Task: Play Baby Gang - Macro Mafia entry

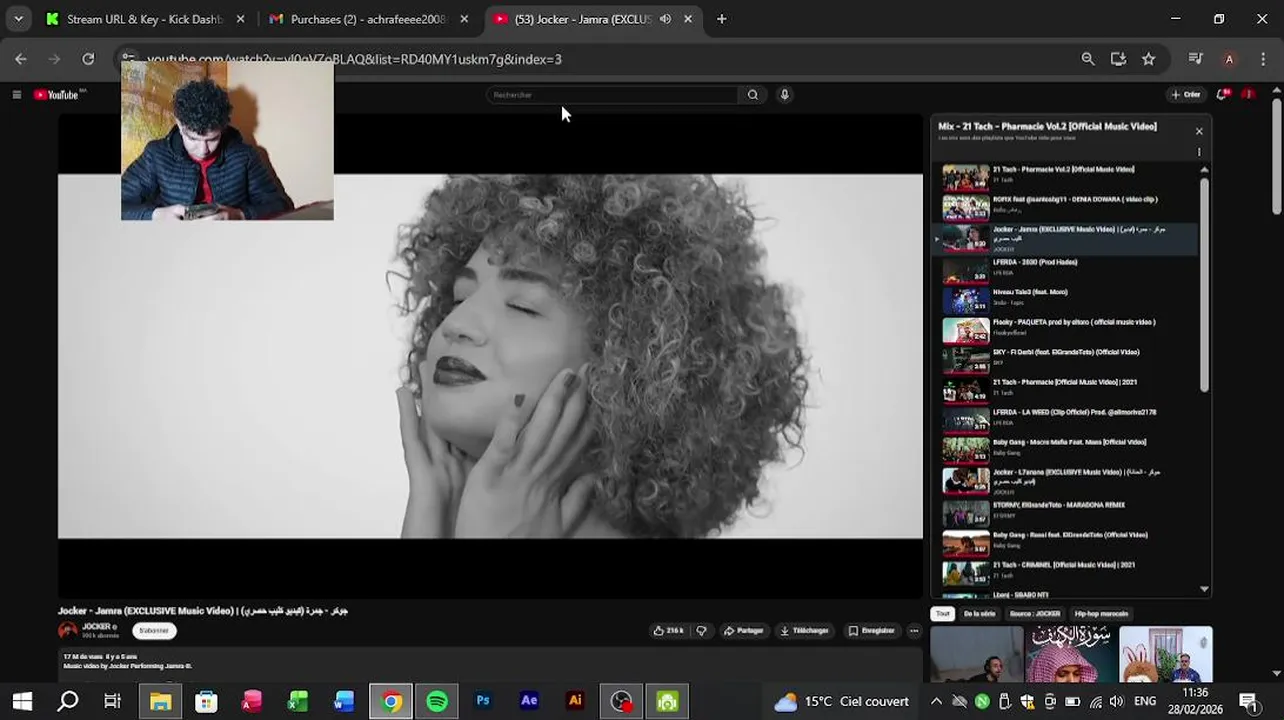Action: (1065, 449)
